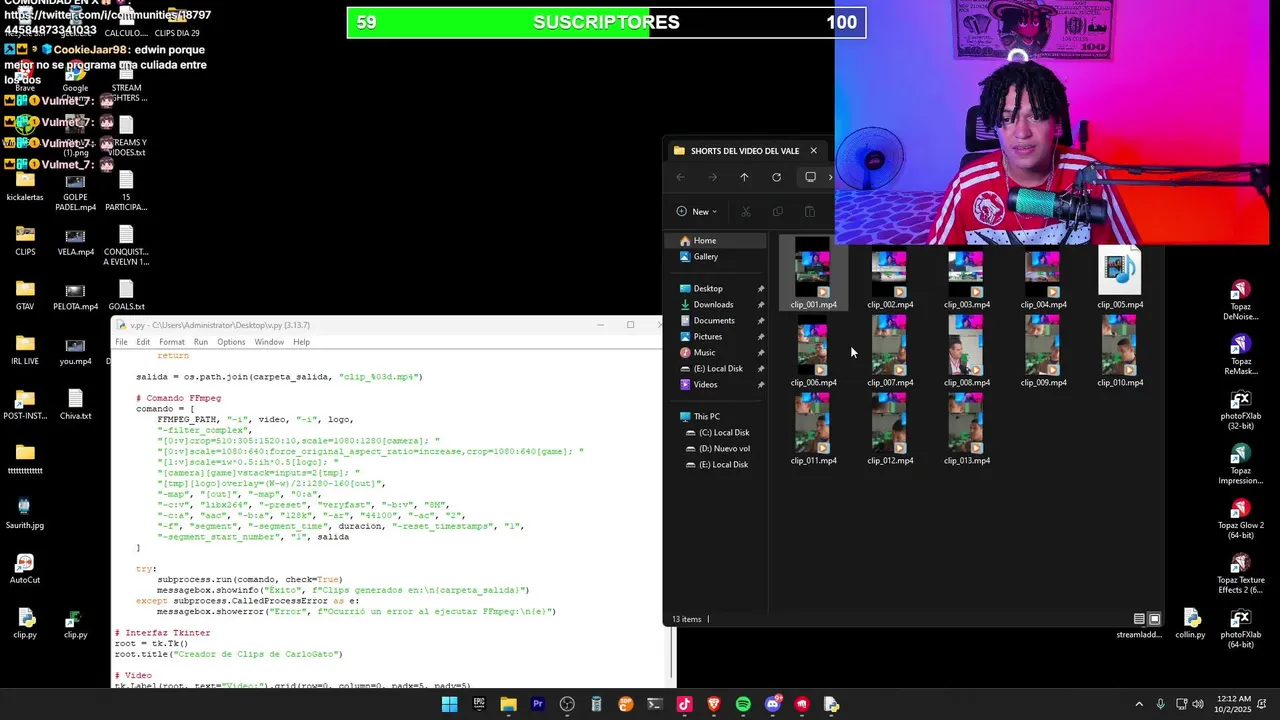Select the GOALS.txt desktop file
The height and width of the screenshot is (720, 1280).
[x=126, y=295]
